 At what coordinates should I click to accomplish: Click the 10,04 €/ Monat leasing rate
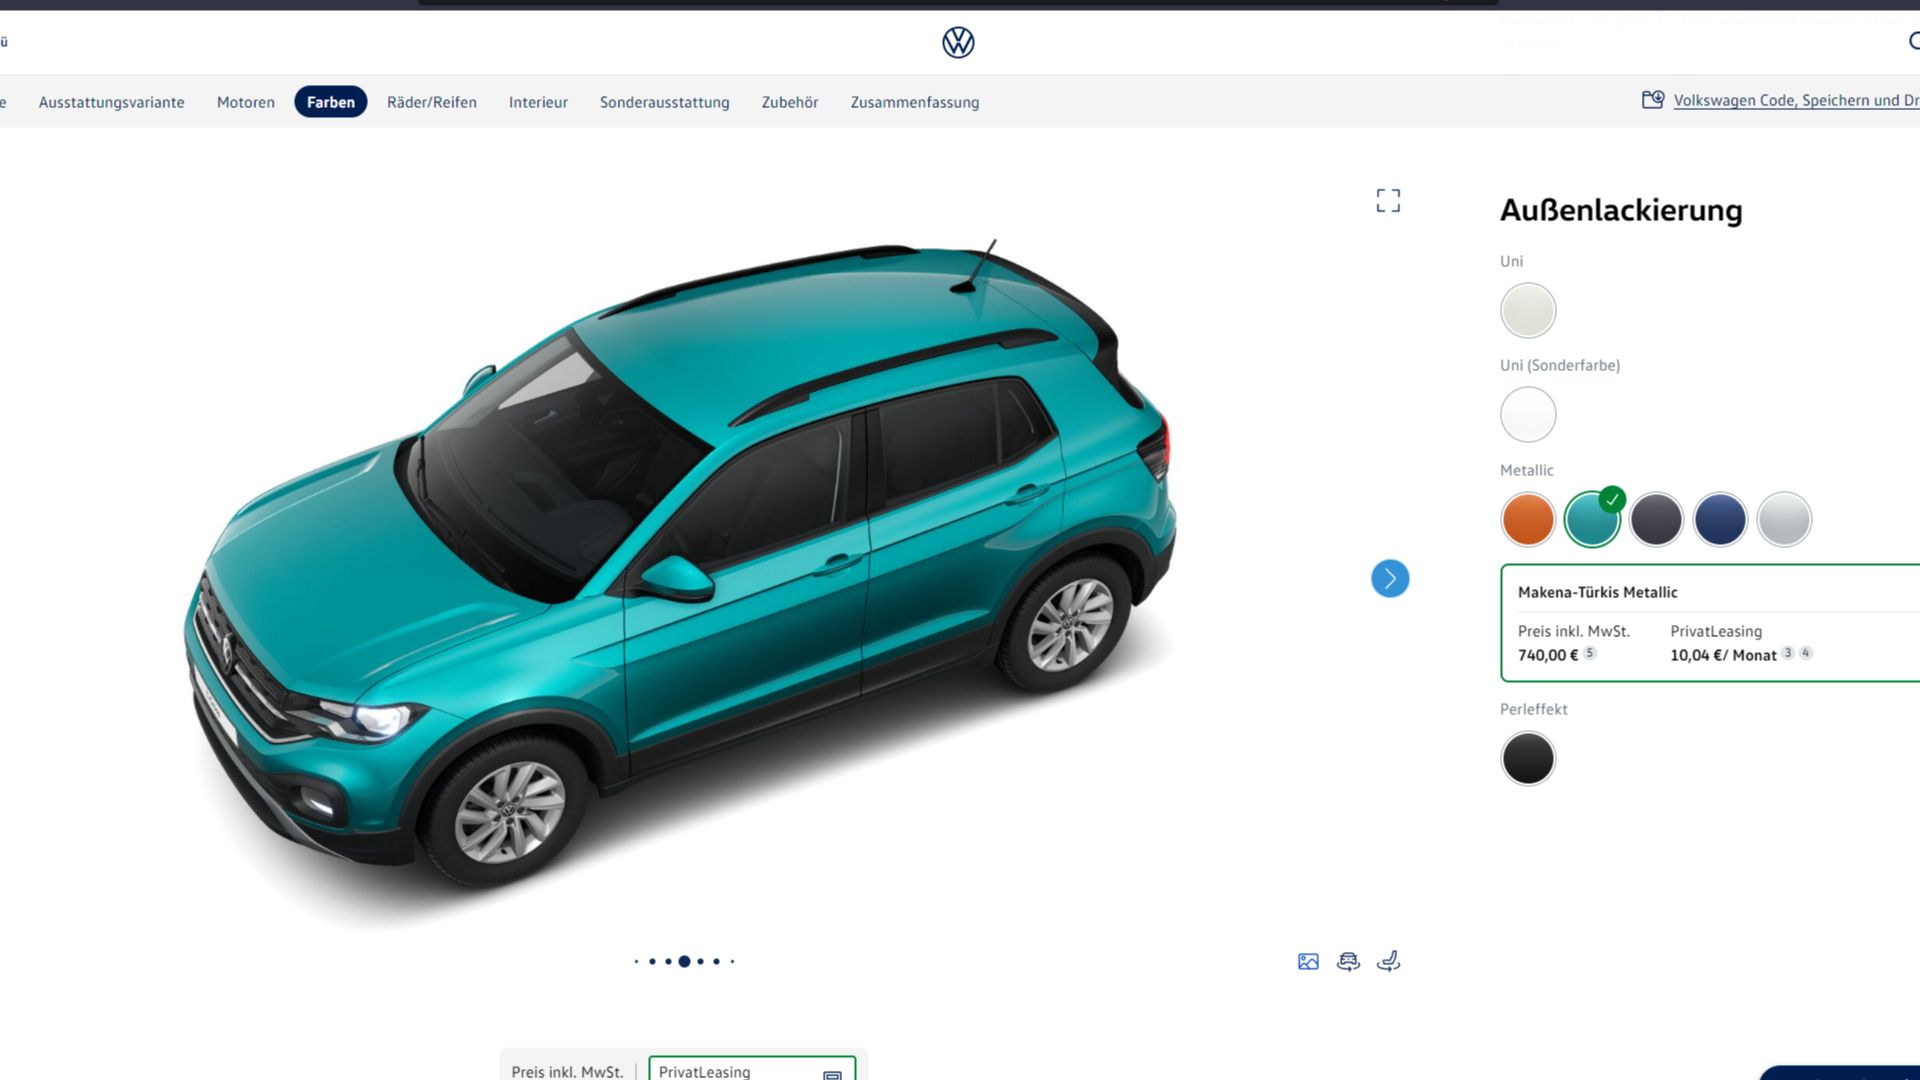click(x=1723, y=655)
